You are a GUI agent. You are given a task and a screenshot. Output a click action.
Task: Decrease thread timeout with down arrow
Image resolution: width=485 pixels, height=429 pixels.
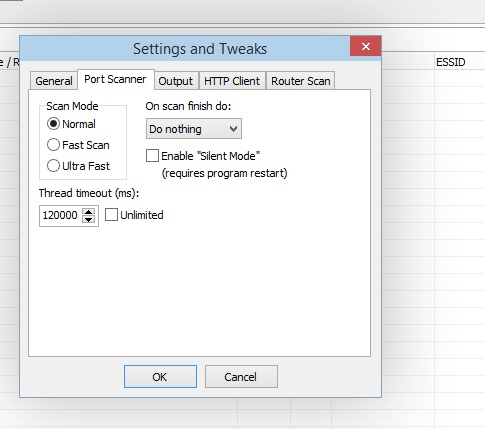(x=89, y=219)
